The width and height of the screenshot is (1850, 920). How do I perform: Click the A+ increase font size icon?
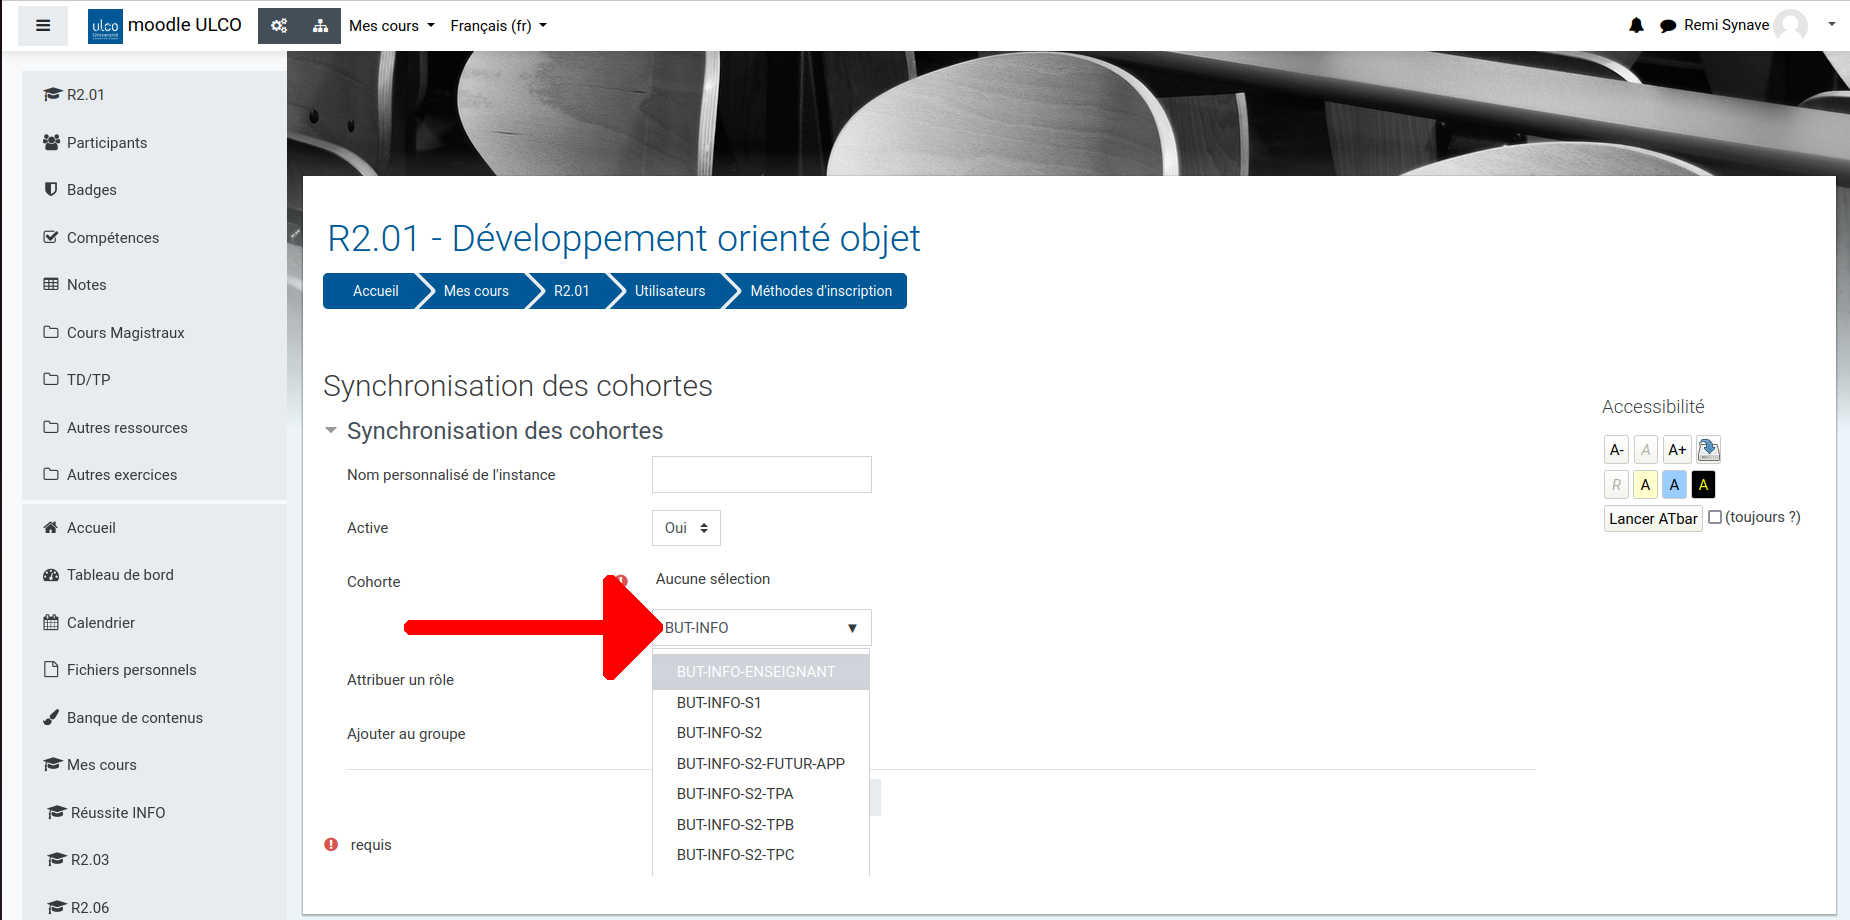[1677, 450]
